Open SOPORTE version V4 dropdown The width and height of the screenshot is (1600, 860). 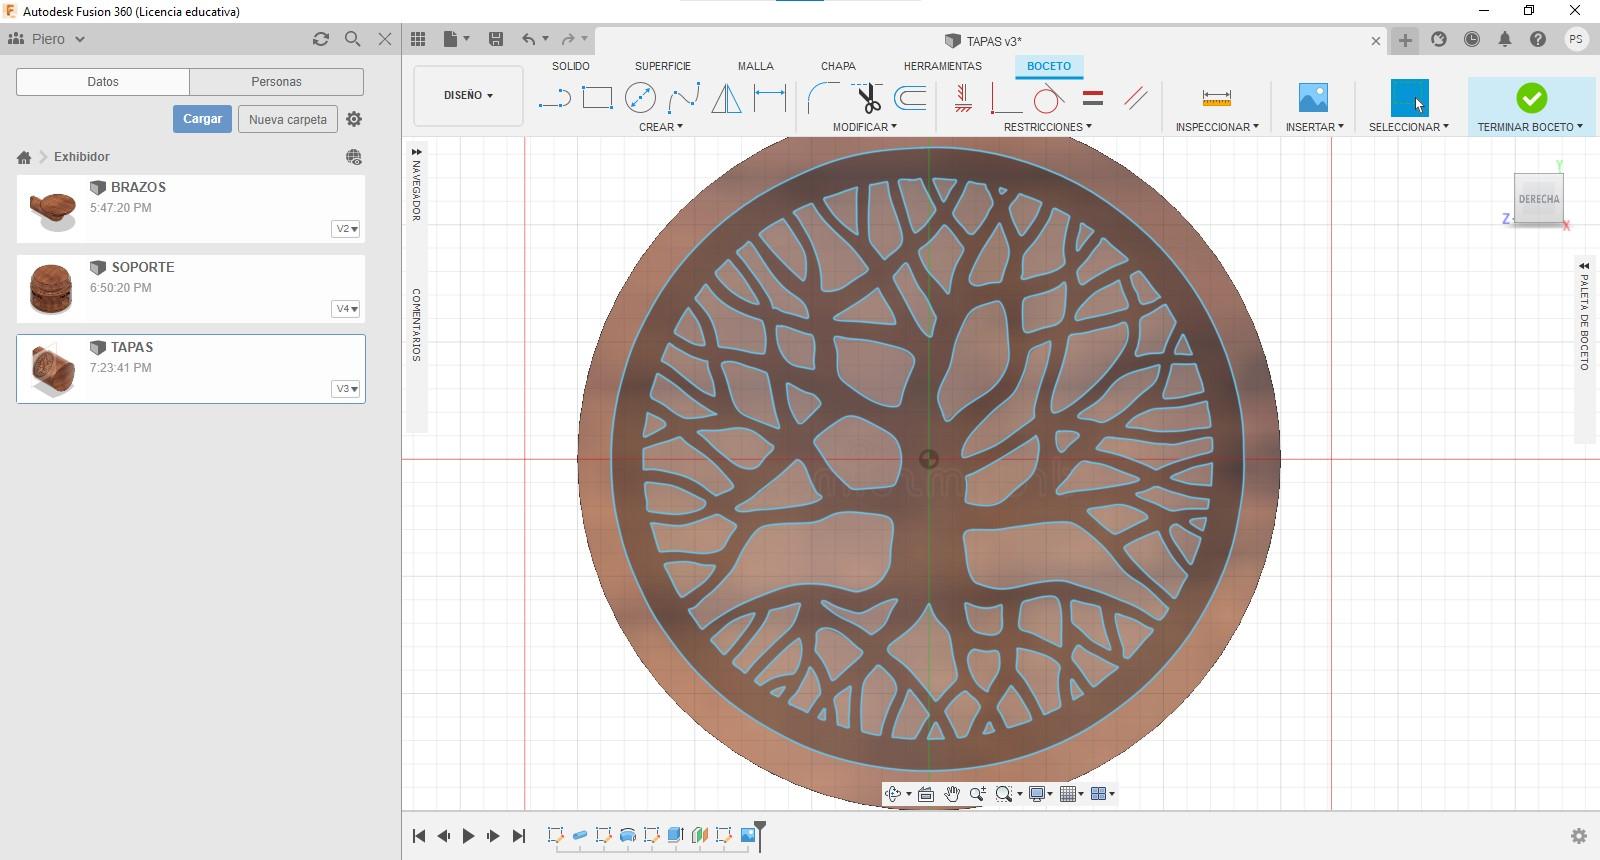pyautogui.click(x=346, y=309)
